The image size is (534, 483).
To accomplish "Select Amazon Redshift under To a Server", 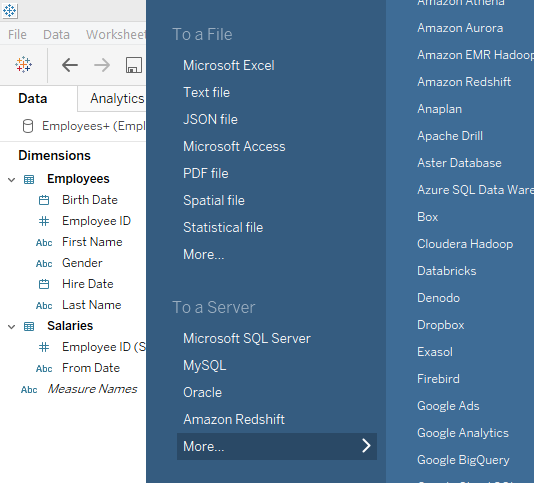I will pos(234,419).
